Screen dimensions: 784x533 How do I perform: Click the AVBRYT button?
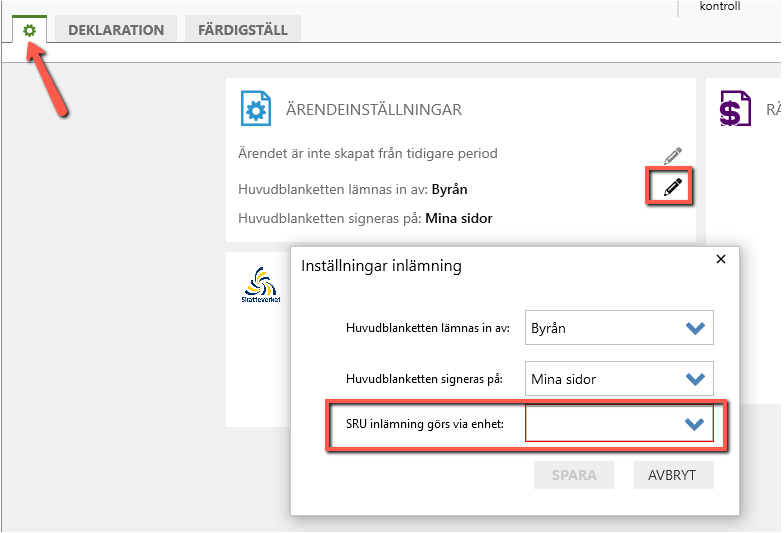(x=674, y=474)
